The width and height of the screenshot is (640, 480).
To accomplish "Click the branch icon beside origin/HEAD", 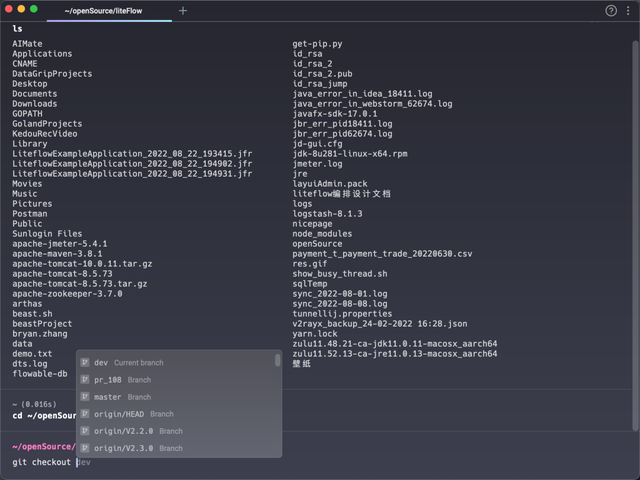I will click(x=85, y=414).
